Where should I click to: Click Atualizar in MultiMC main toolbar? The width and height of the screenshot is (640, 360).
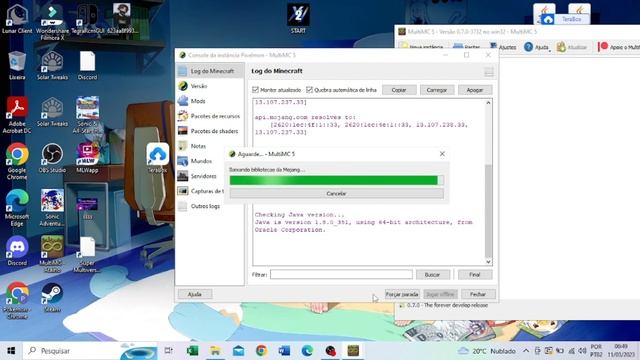pos(572,47)
